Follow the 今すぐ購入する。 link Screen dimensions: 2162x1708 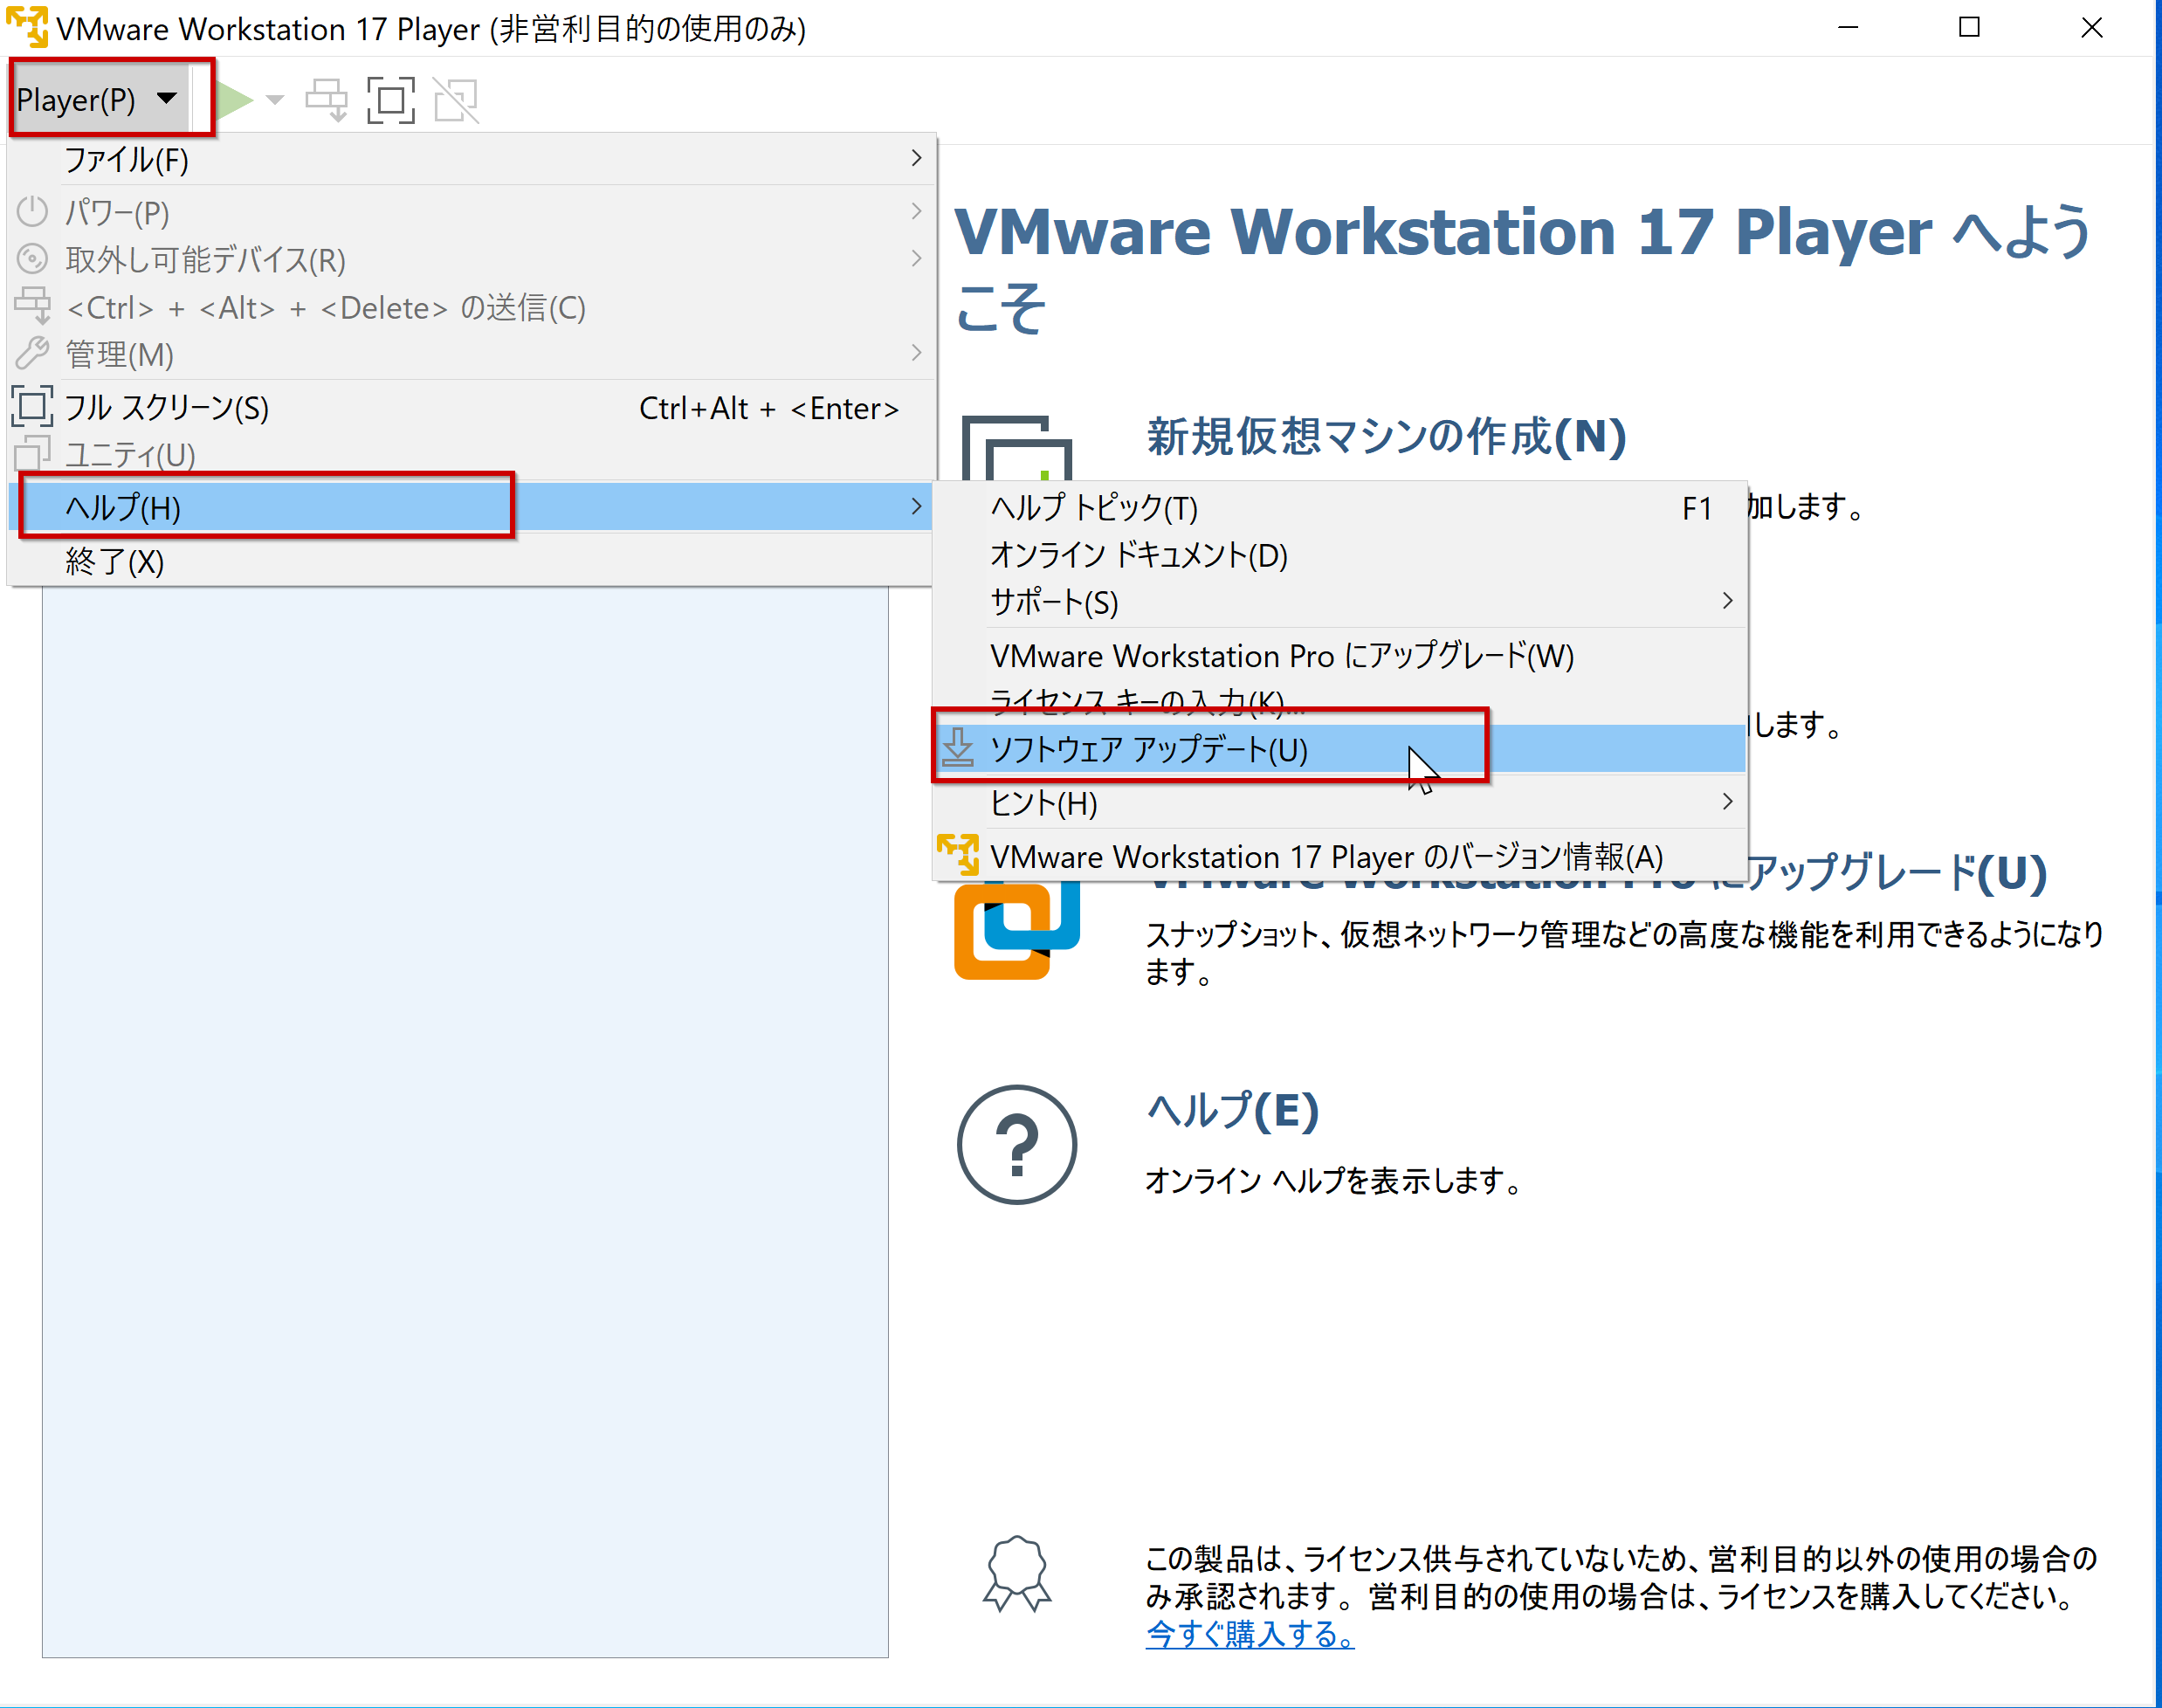pyautogui.click(x=1250, y=1634)
